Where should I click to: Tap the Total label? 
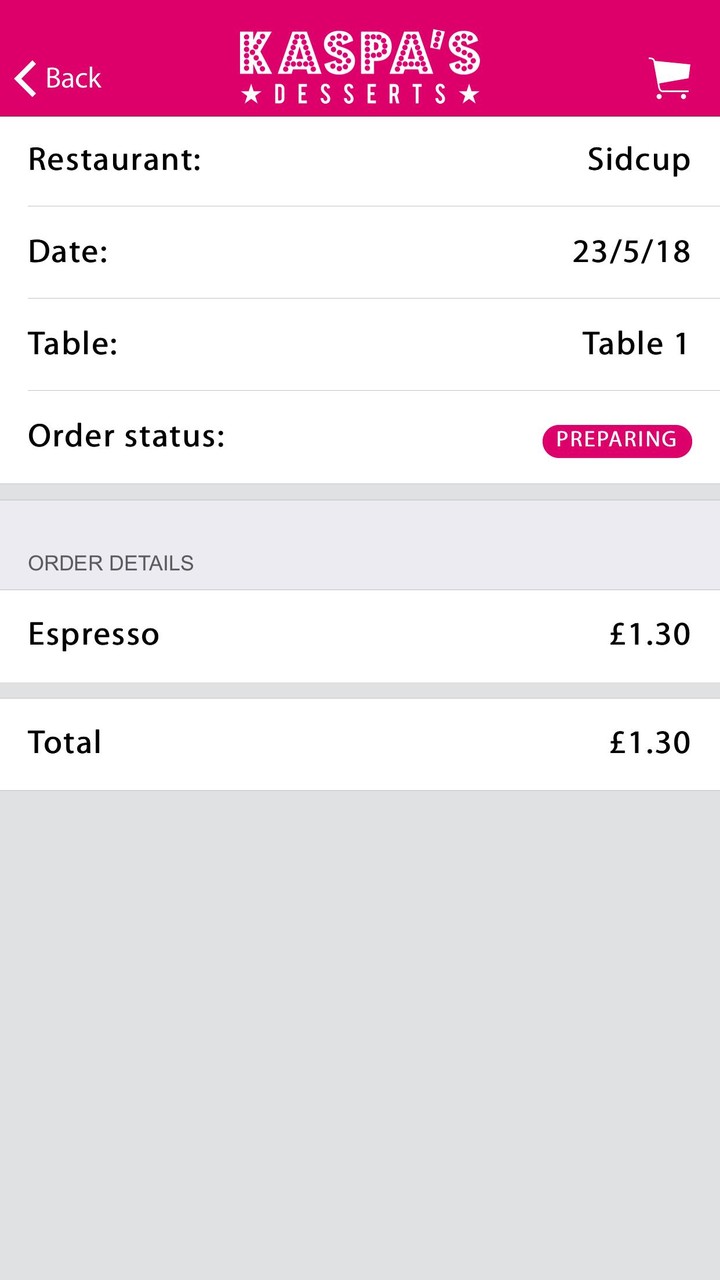(64, 743)
